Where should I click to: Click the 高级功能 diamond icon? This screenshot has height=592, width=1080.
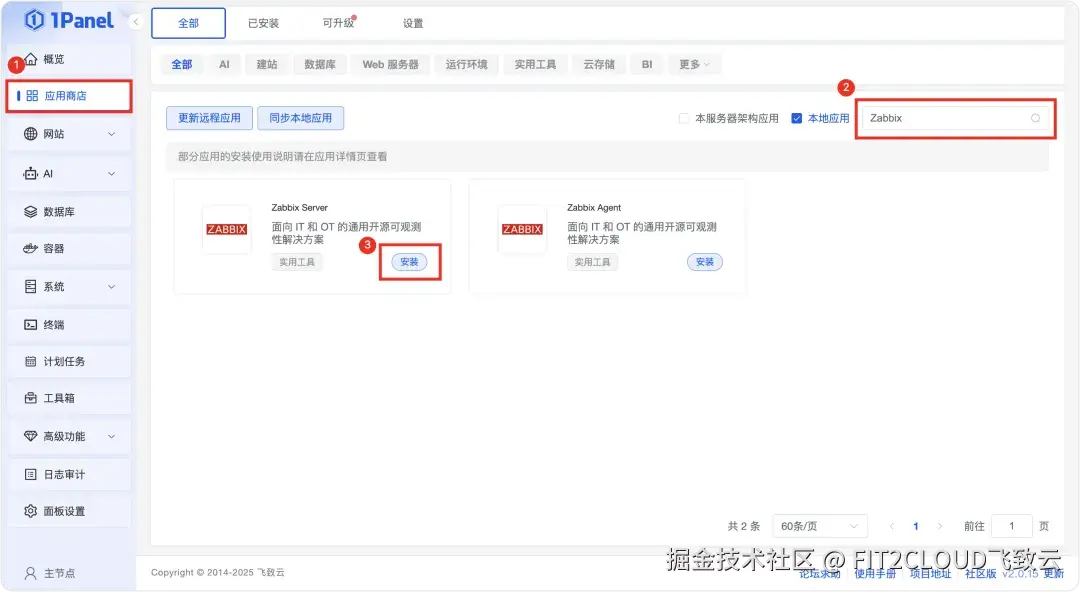tap(30, 436)
